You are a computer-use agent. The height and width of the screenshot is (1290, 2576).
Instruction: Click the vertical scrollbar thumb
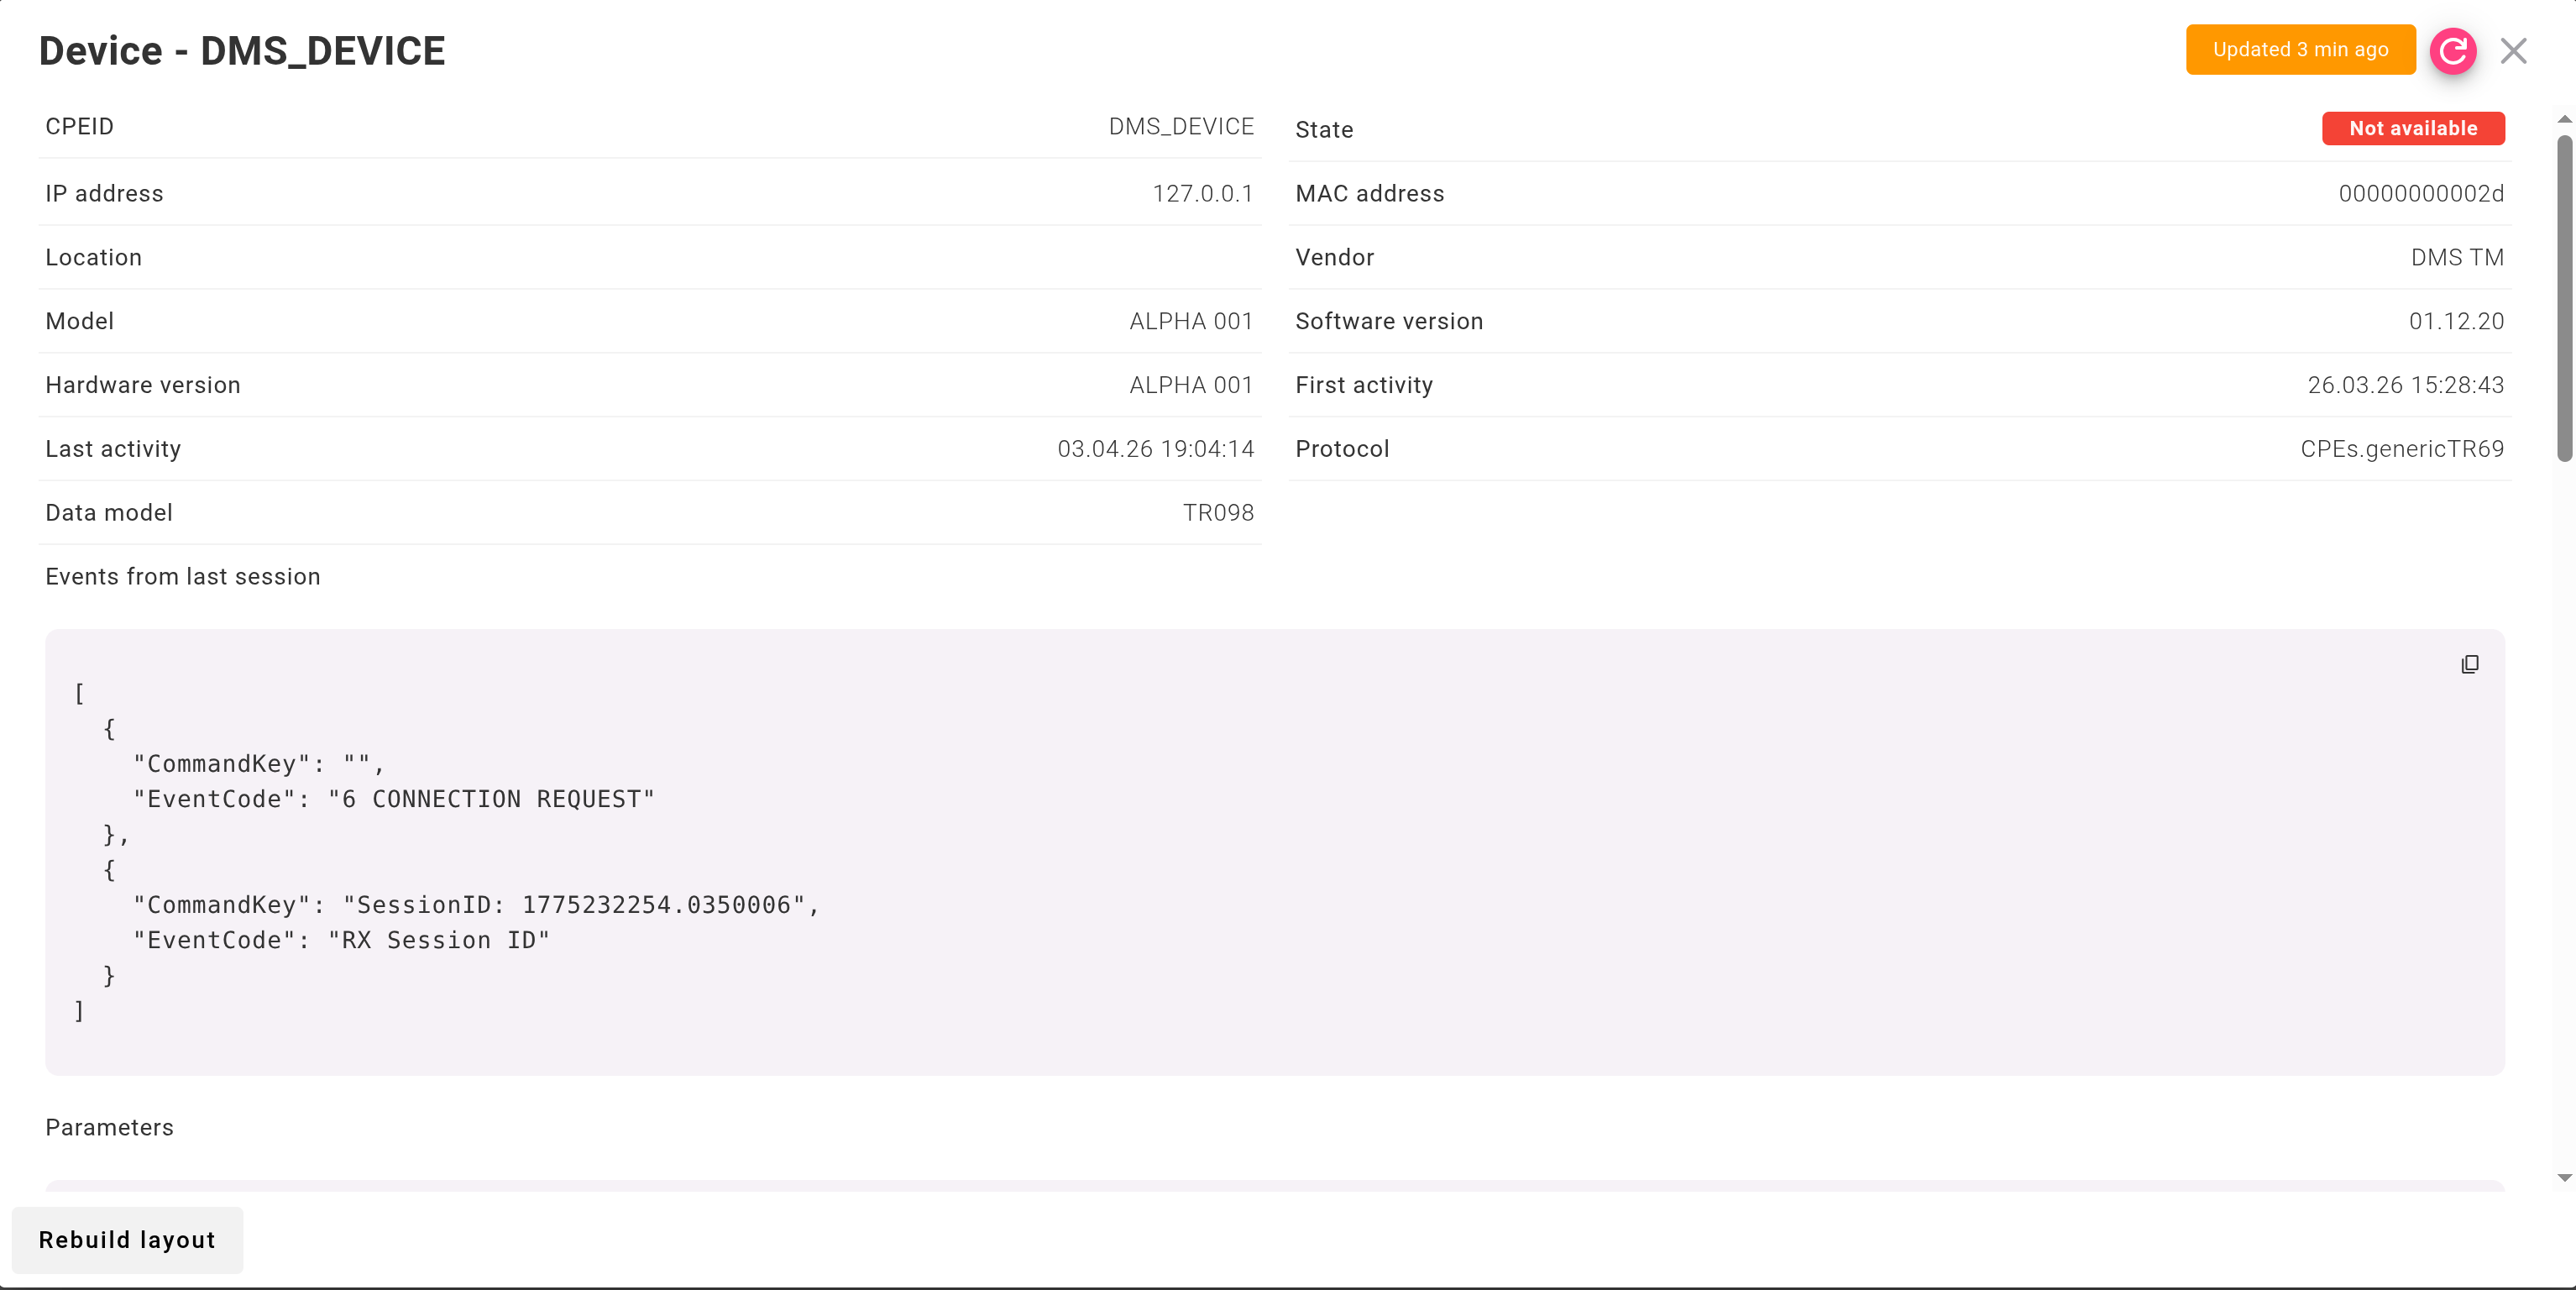(x=2565, y=298)
